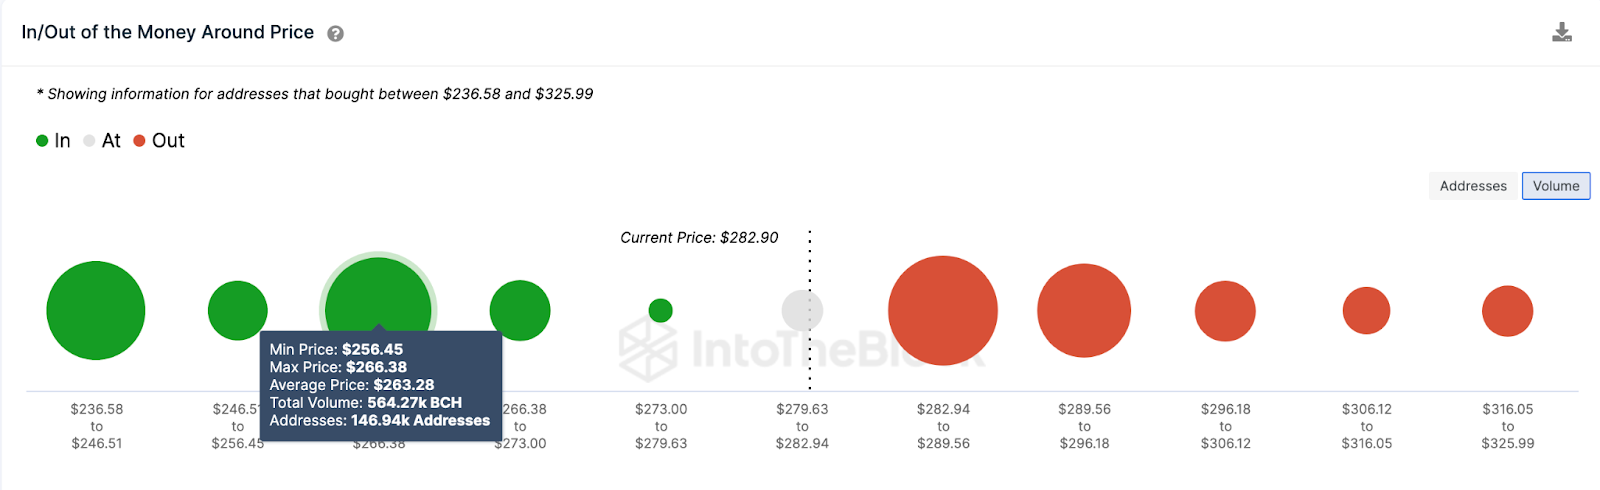Select red bubble for $306.12 to $316.05
Viewport: 1600px width, 490px height.
[1366, 311]
